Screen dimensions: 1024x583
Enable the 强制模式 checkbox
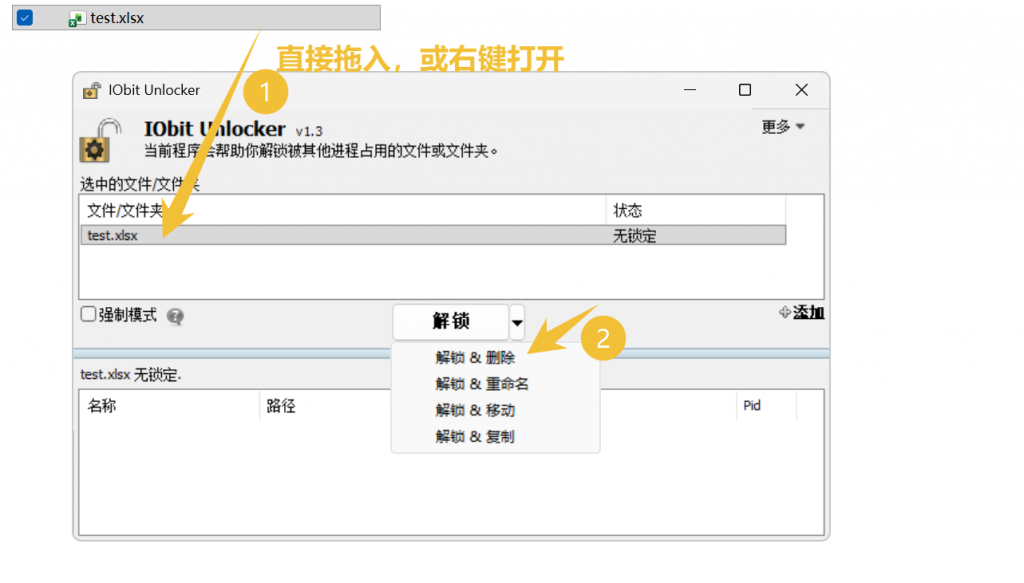tap(88, 314)
